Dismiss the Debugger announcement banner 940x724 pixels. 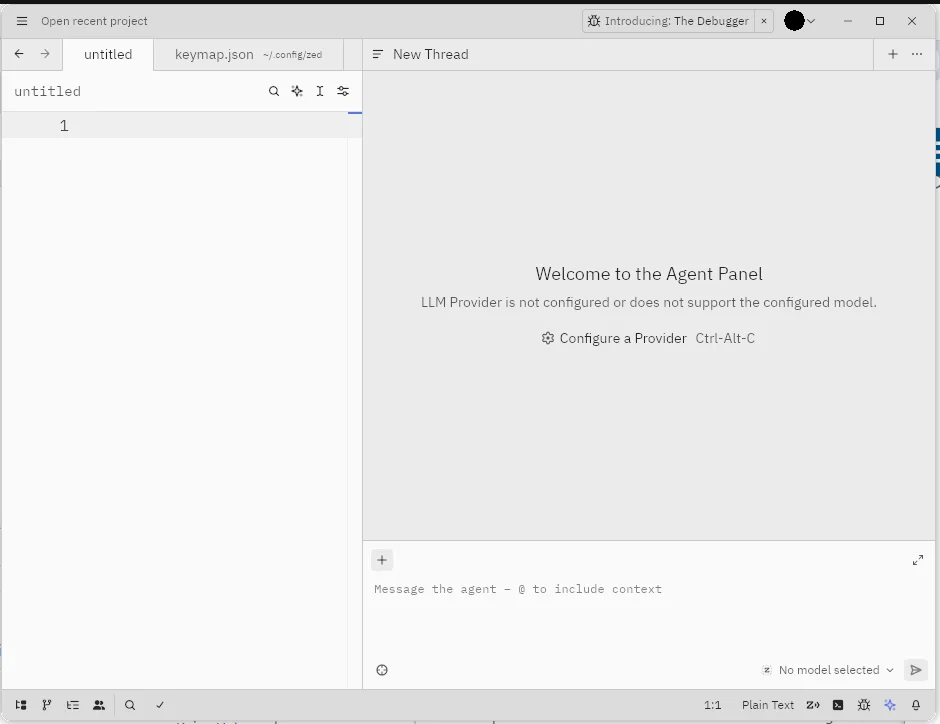[x=764, y=21]
